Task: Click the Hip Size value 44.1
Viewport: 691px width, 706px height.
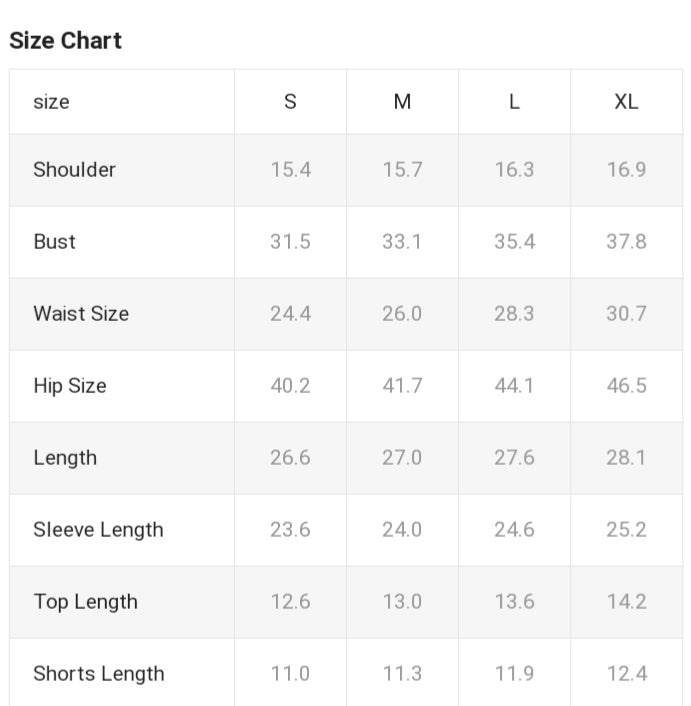Action: (x=514, y=386)
